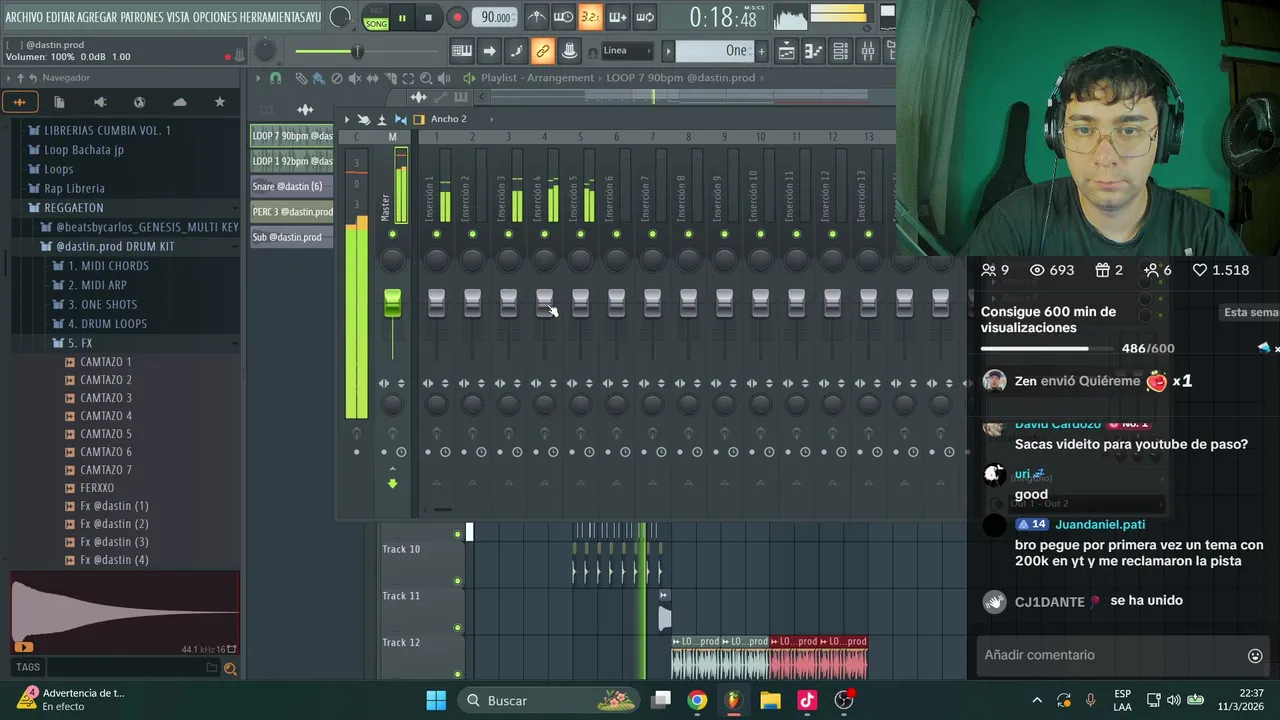Screen dimensions: 1280x720
Task: Click the Inserción 4 volume fader
Action: coord(544,304)
